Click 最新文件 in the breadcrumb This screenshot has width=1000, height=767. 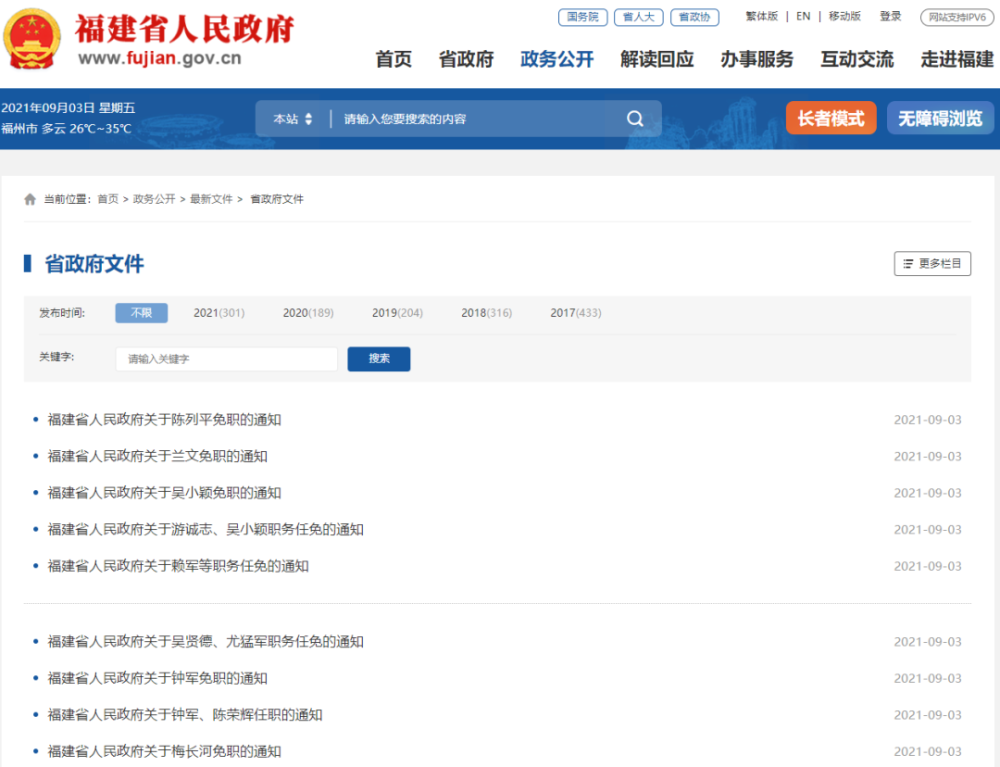(x=211, y=200)
